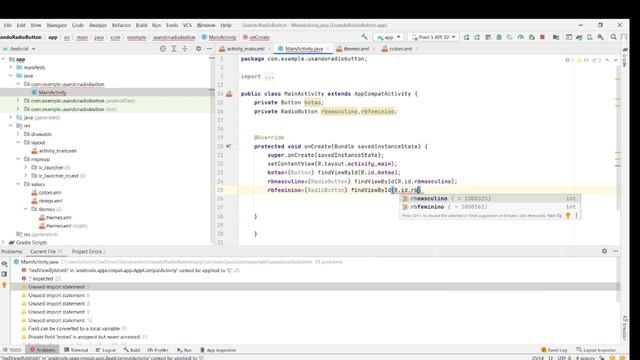Open the File menu
The height and width of the screenshot is (360, 640).
tap(8, 25)
